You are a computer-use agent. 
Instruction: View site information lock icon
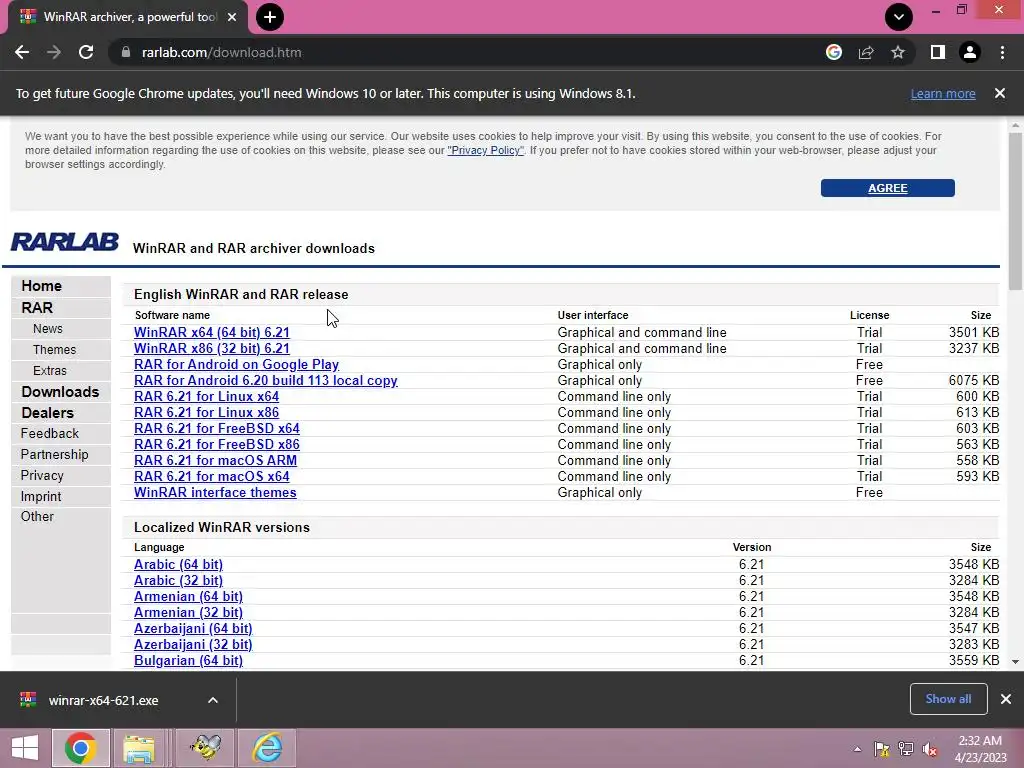(x=126, y=52)
